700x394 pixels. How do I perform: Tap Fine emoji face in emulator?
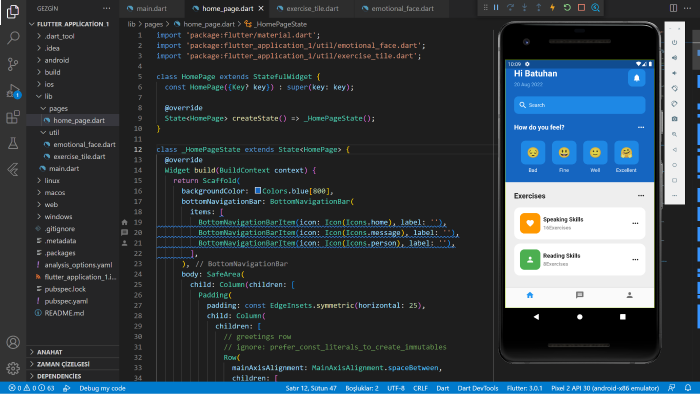point(564,153)
